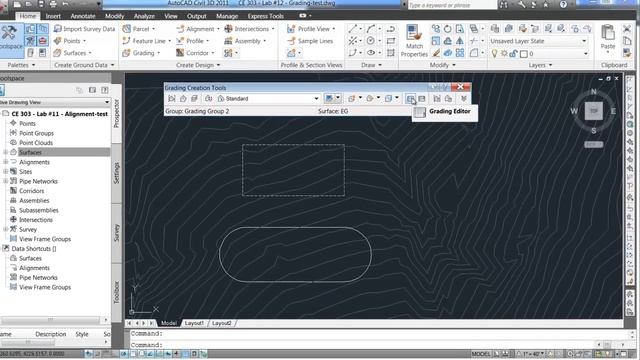Open the Feature Line dropdown
This screenshot has height=360, width=640.
[x=147, y=41]
